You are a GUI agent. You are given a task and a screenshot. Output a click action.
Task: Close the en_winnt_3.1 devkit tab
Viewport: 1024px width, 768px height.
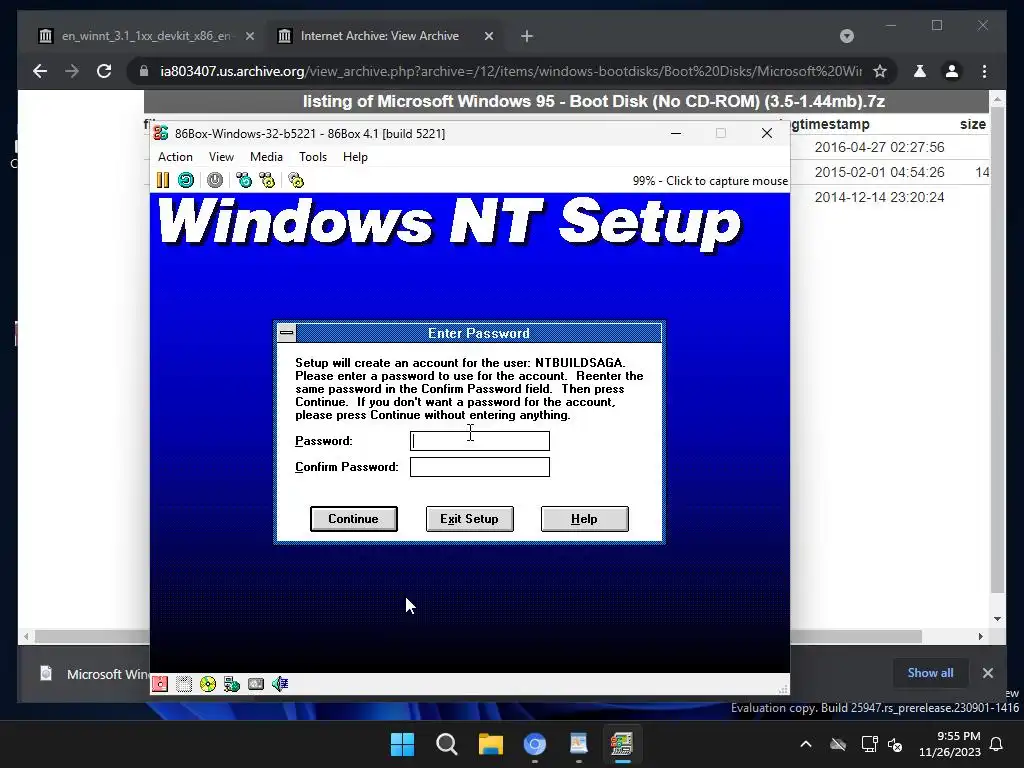click(x=249, y=36)
